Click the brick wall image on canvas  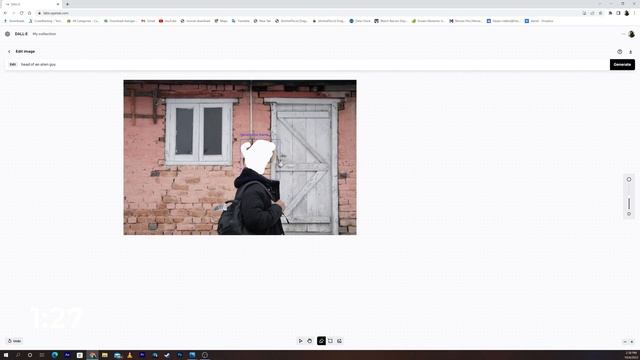240,157
